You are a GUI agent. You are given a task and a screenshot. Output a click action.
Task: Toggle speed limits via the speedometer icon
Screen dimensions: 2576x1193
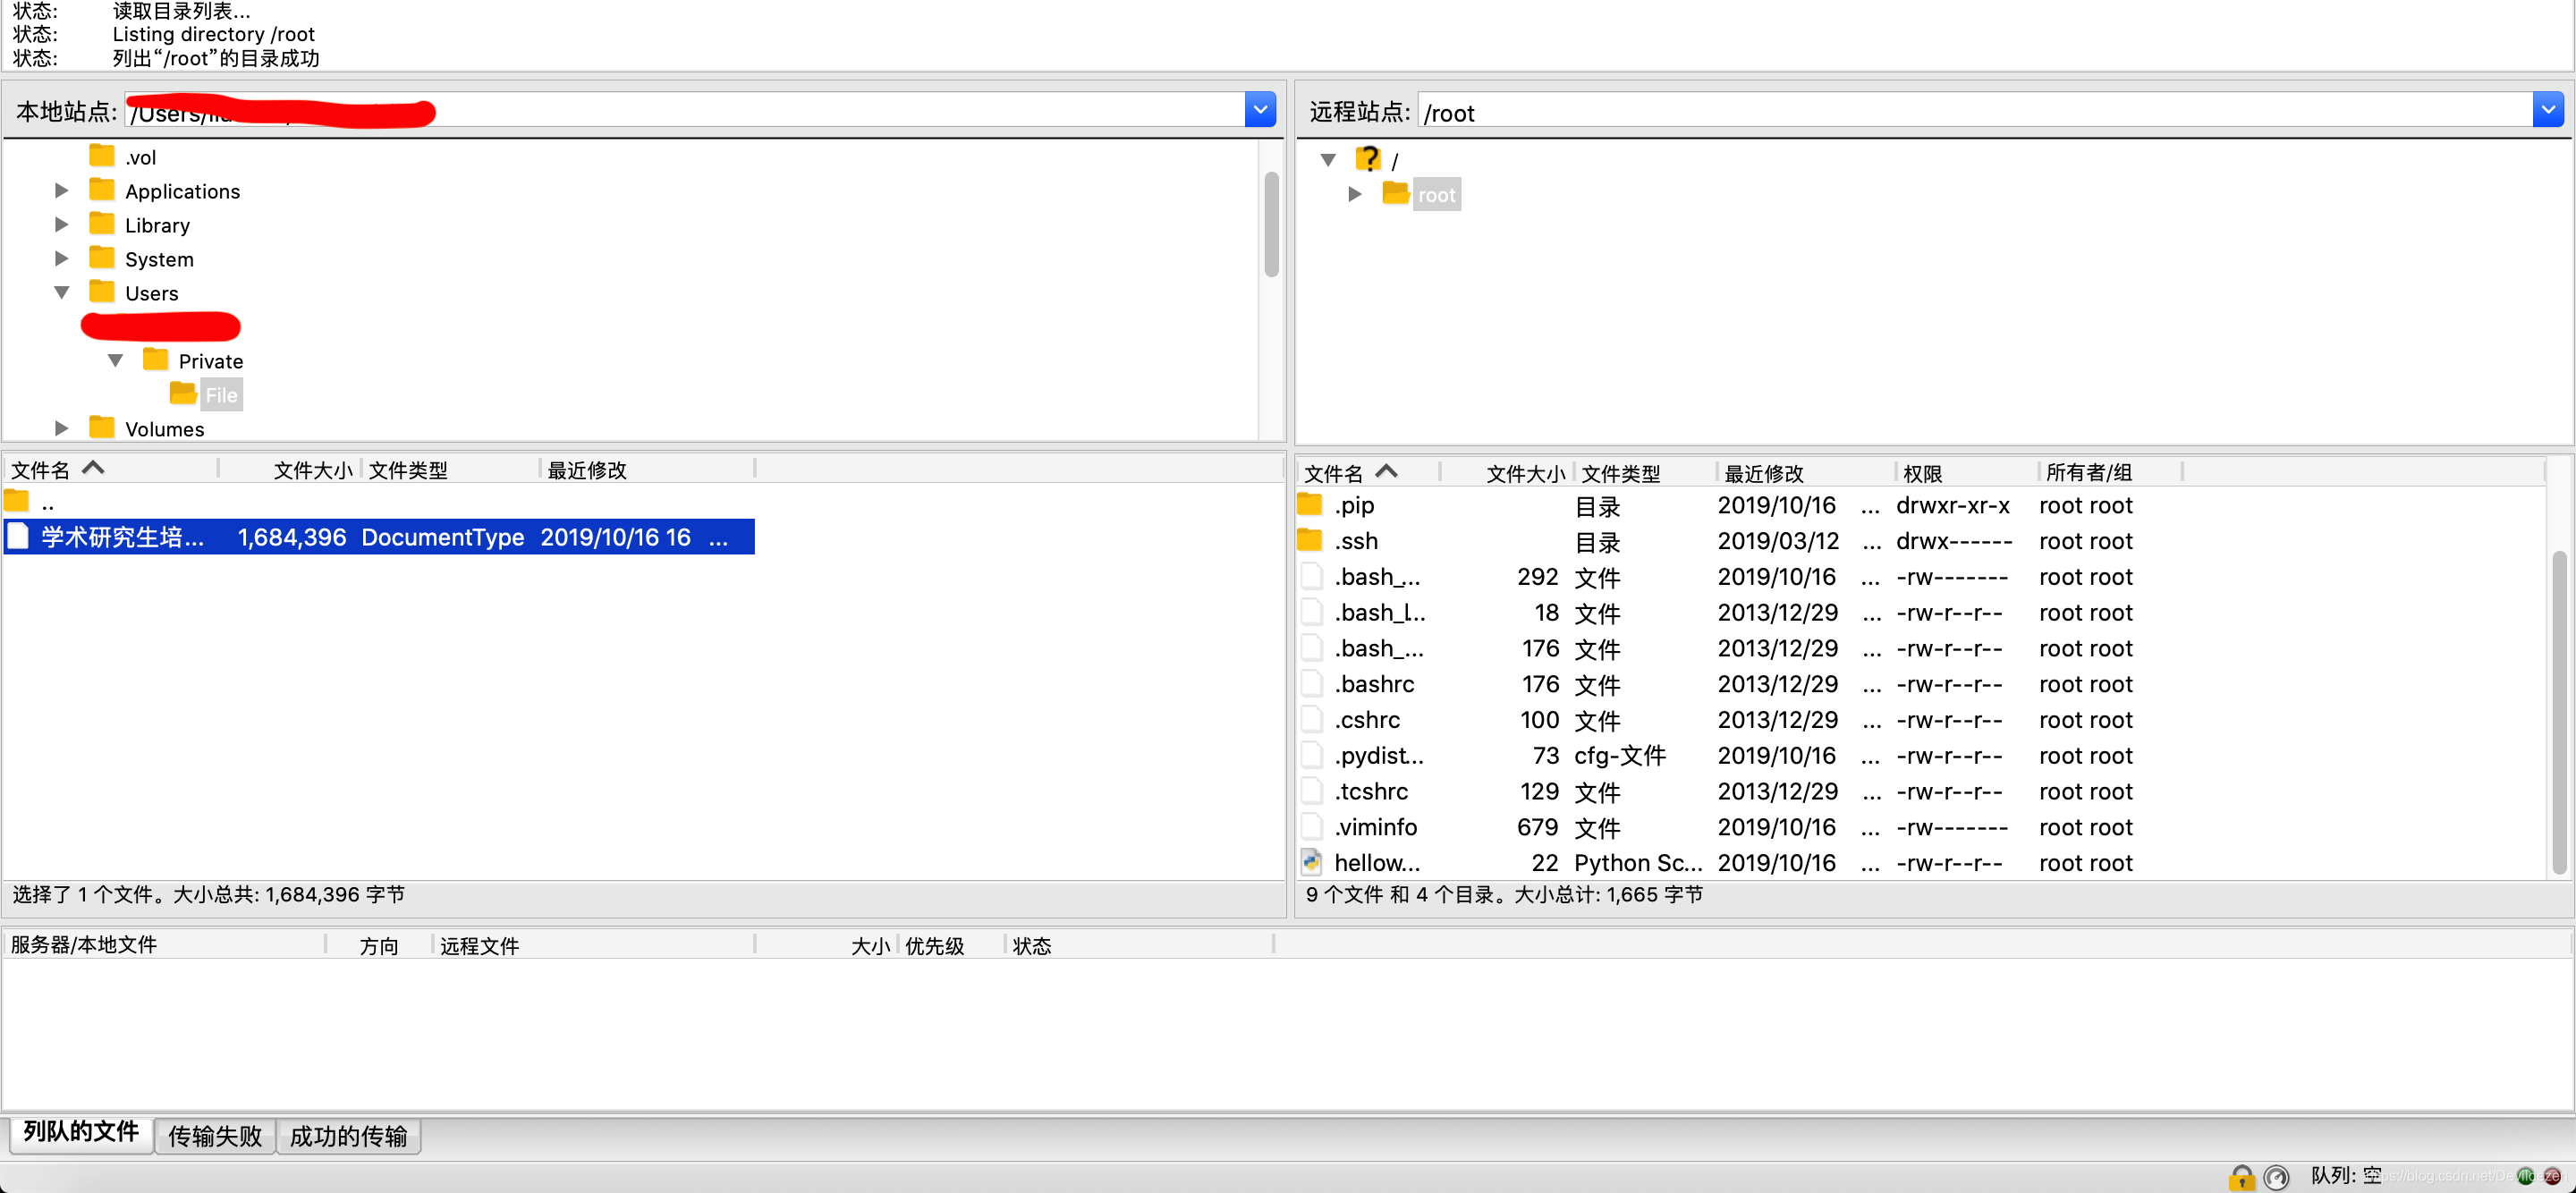click(2277, 1178)
